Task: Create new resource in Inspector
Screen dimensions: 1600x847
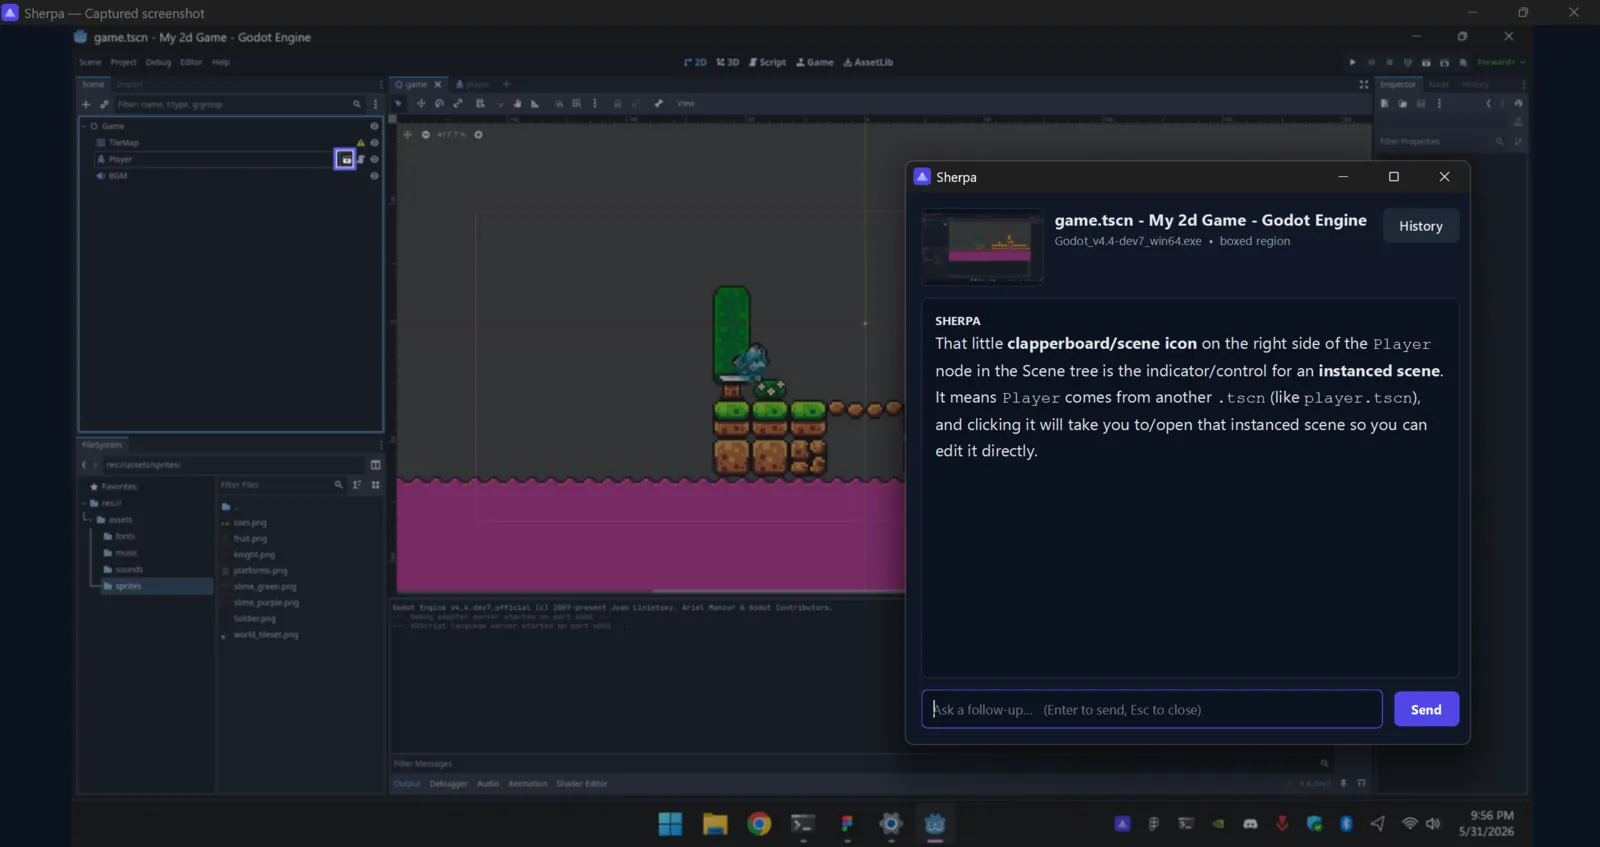Action: [1384, 103]
